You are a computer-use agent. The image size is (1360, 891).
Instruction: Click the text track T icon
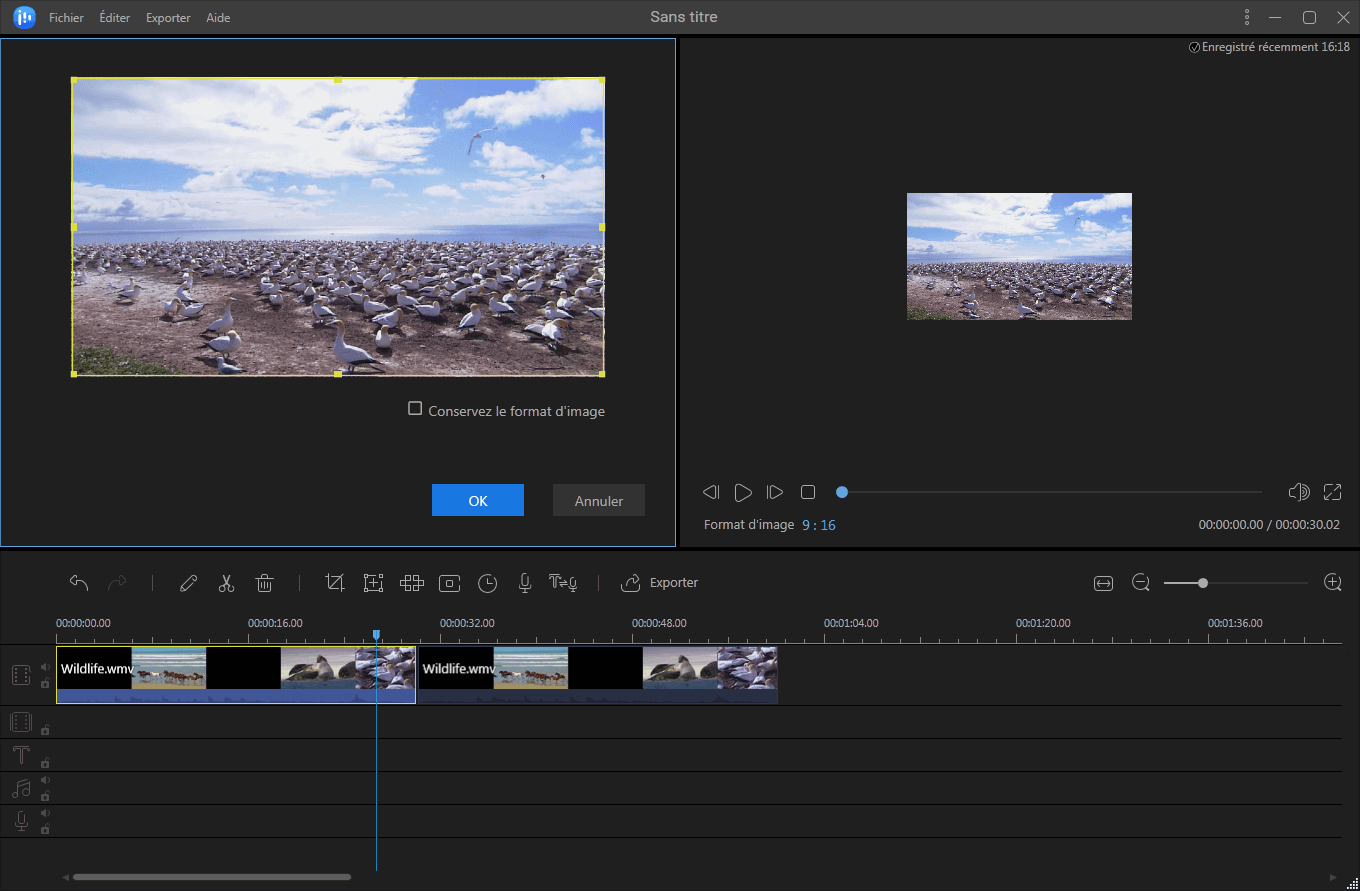(21, 755)
